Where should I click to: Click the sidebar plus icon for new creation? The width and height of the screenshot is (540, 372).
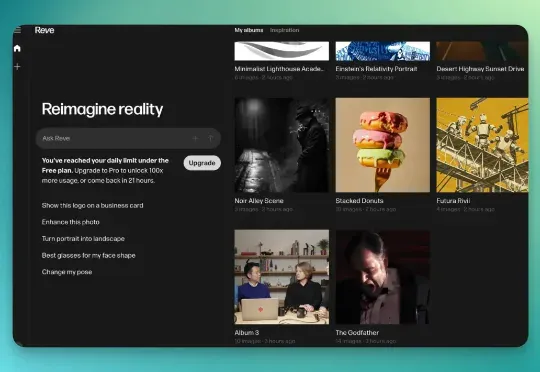click(x=17, y=66)
